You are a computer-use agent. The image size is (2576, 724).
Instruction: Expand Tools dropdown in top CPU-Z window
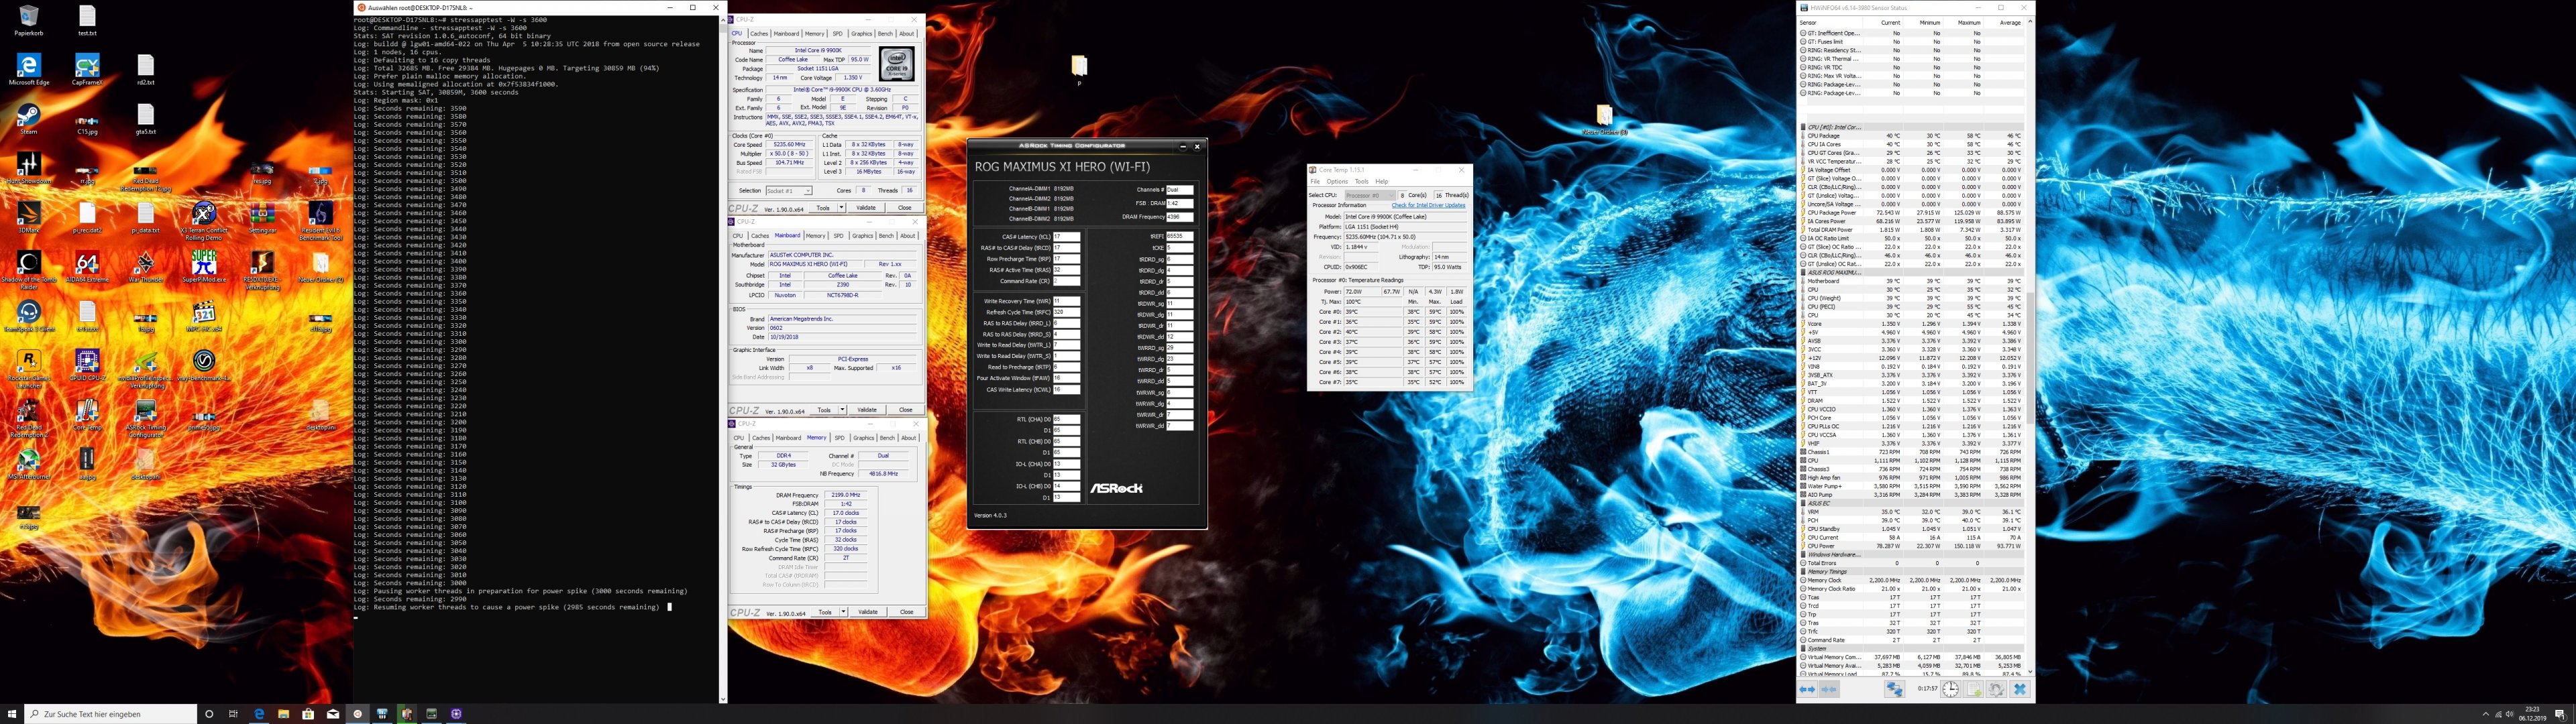pyautogui.click(x=842, y=208)
